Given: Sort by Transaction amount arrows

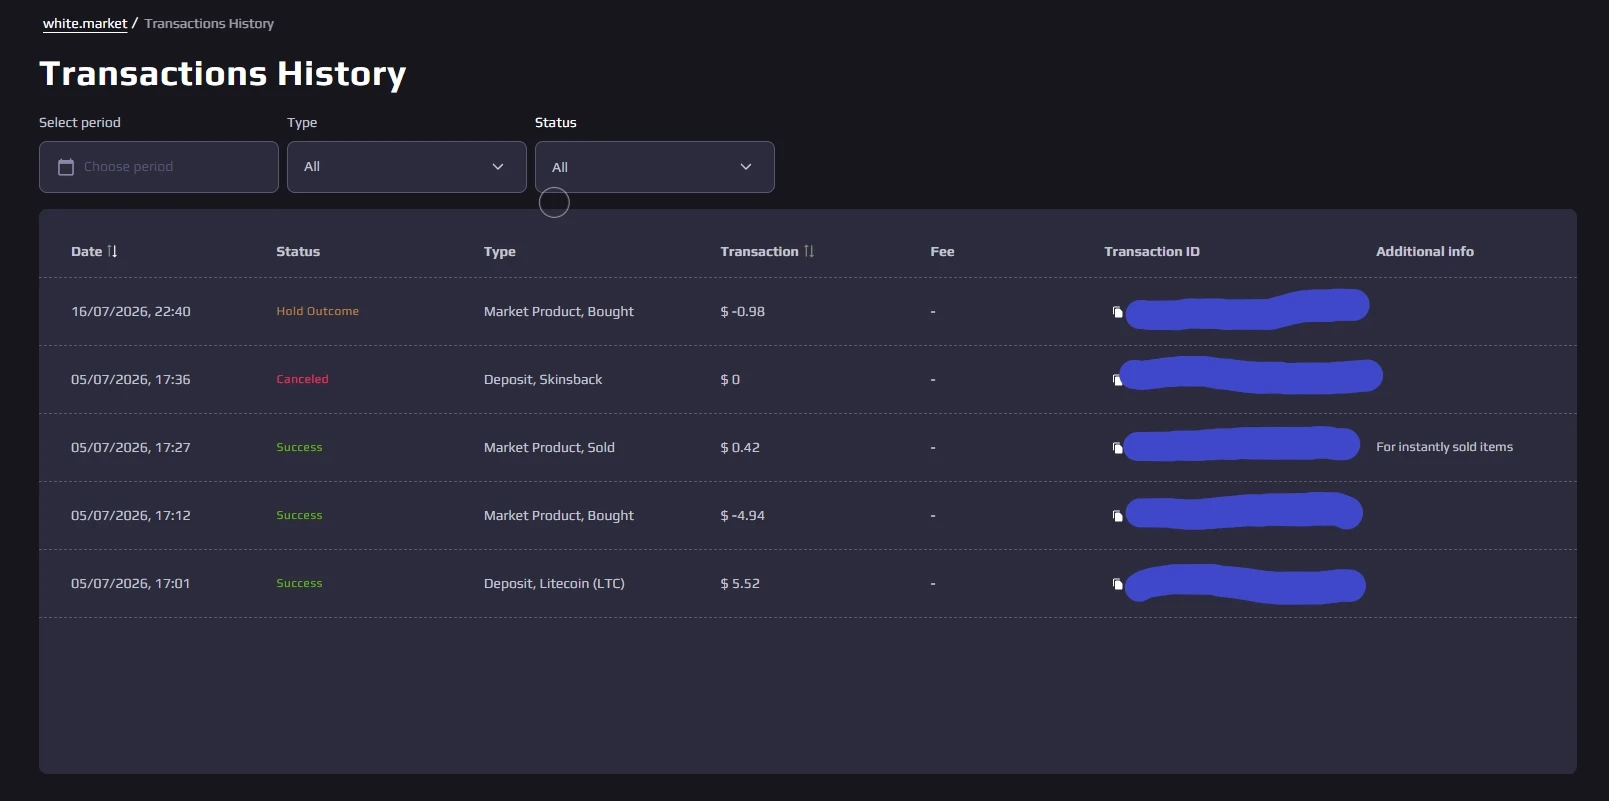Looking at the screenshot, I should 809,251.
